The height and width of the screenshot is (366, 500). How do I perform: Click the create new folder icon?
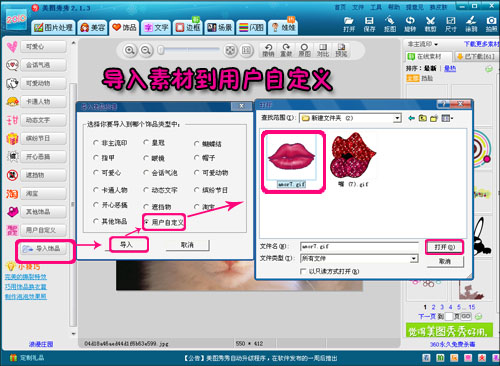[433, 118]
